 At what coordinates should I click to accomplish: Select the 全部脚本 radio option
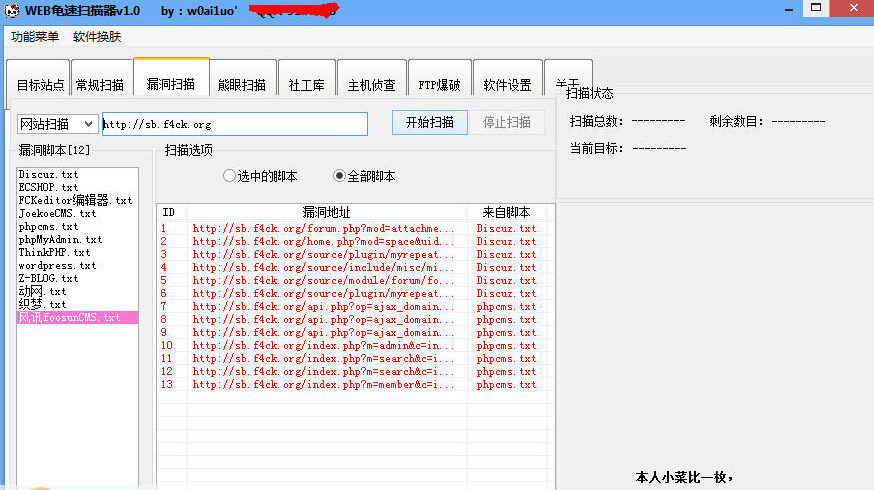pyautogui.click(x=364, y=176)
